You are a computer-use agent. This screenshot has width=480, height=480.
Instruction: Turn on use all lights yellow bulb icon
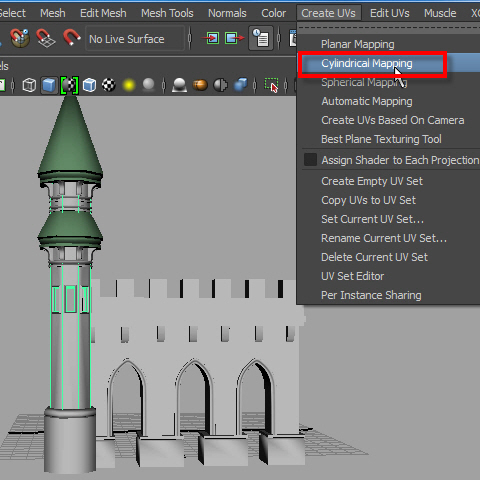[x=129, y=85]
